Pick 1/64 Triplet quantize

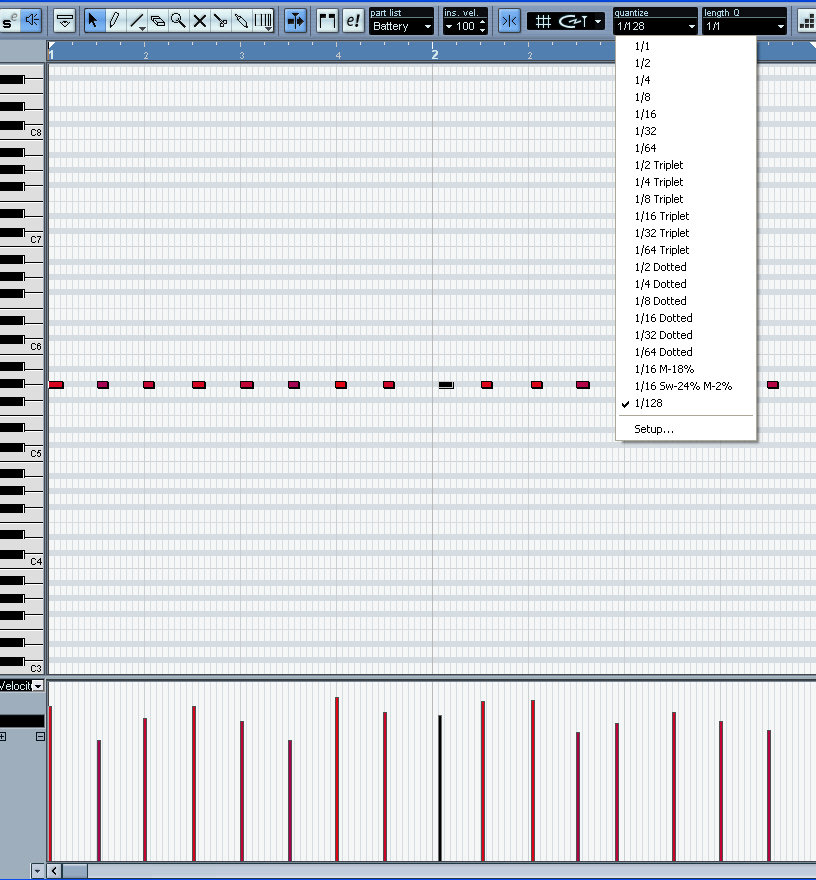pyautogui.click(x=686, y=250)
